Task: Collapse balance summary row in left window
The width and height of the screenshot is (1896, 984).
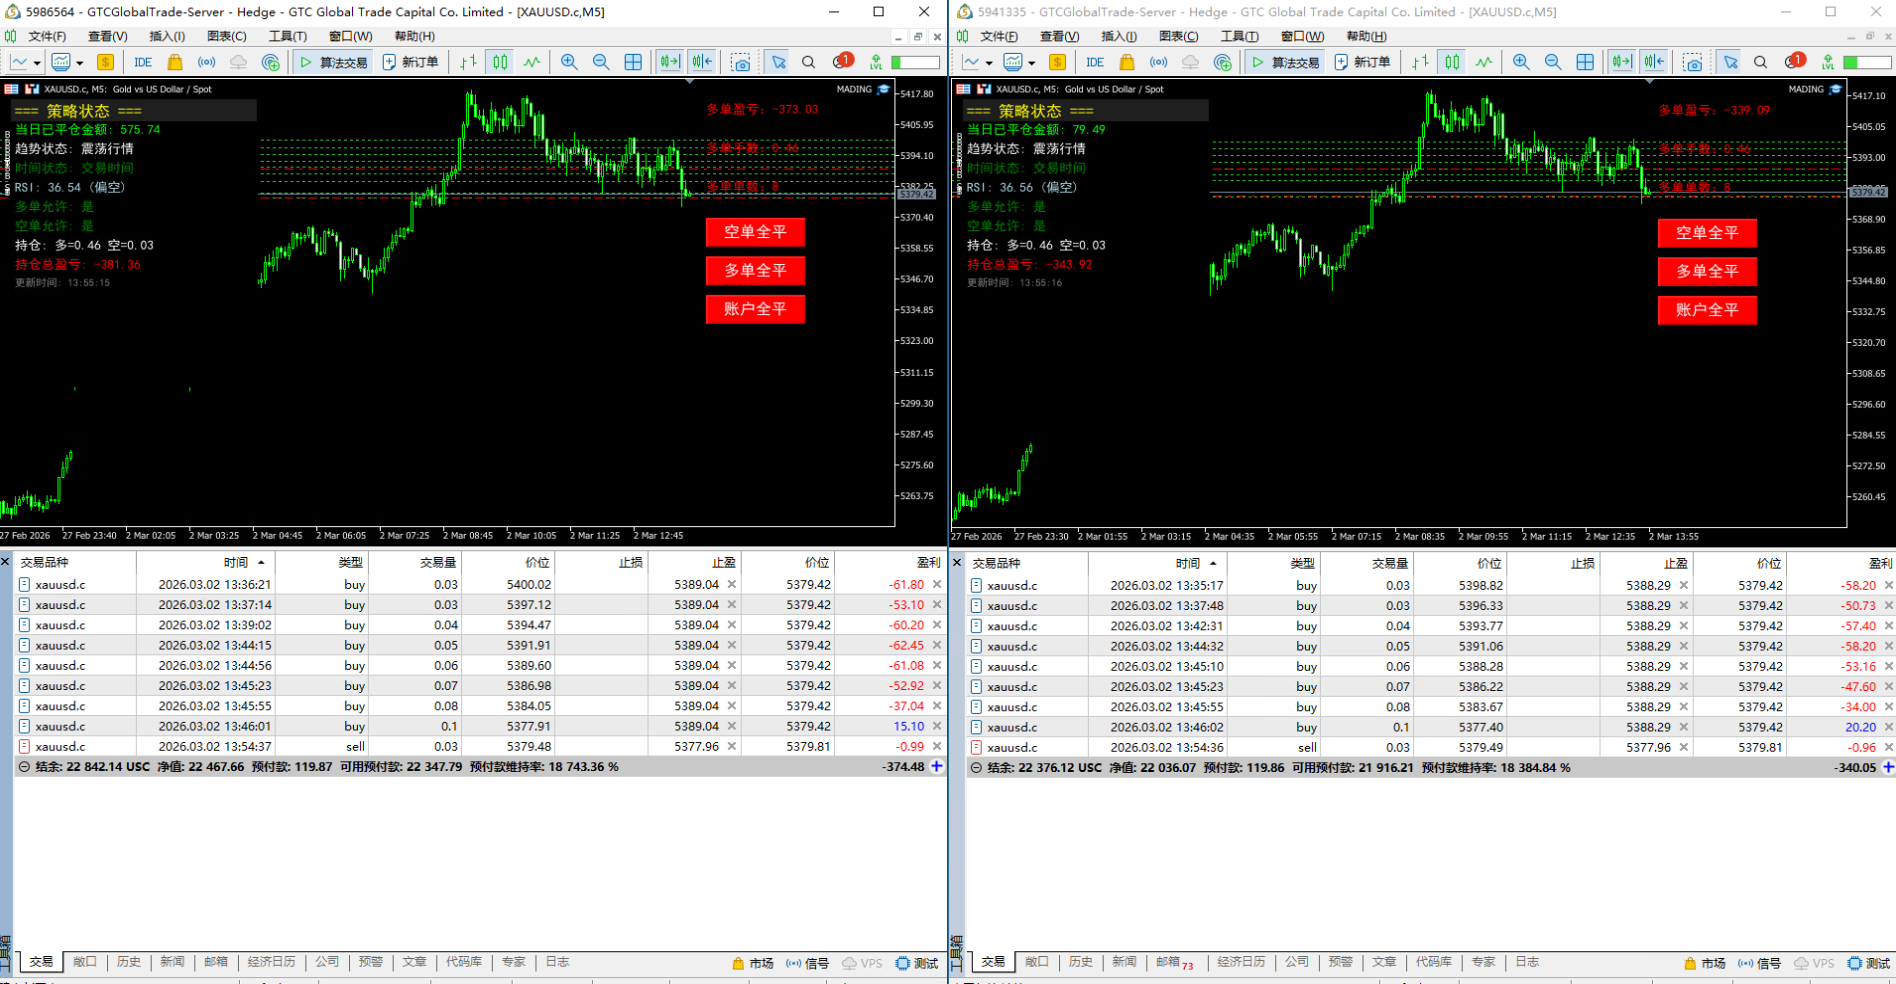Action: coord(24,767)
